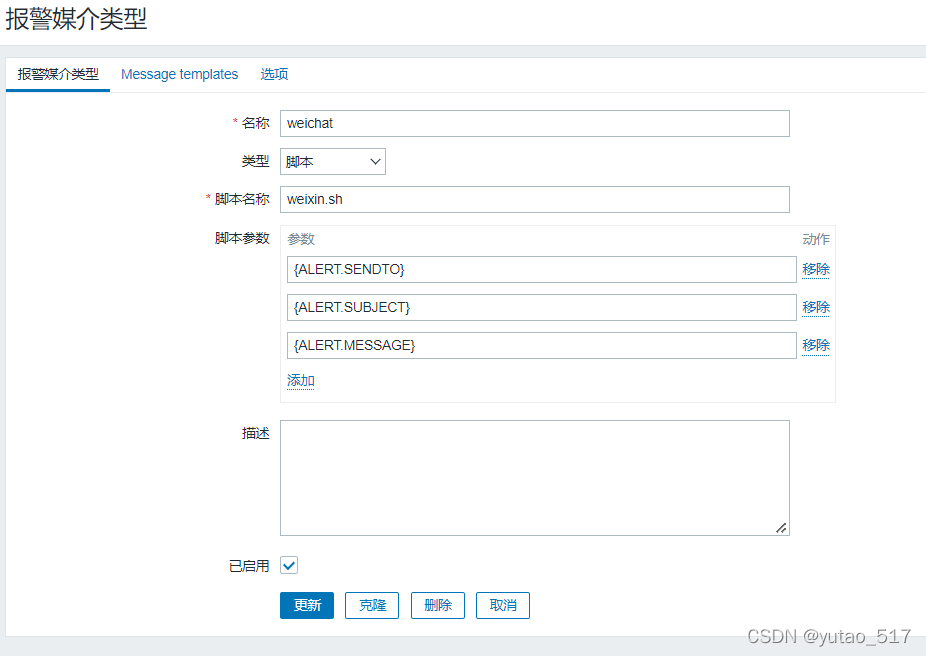Click the 删除 button
The image size is (926, 656).
point(438,605)
